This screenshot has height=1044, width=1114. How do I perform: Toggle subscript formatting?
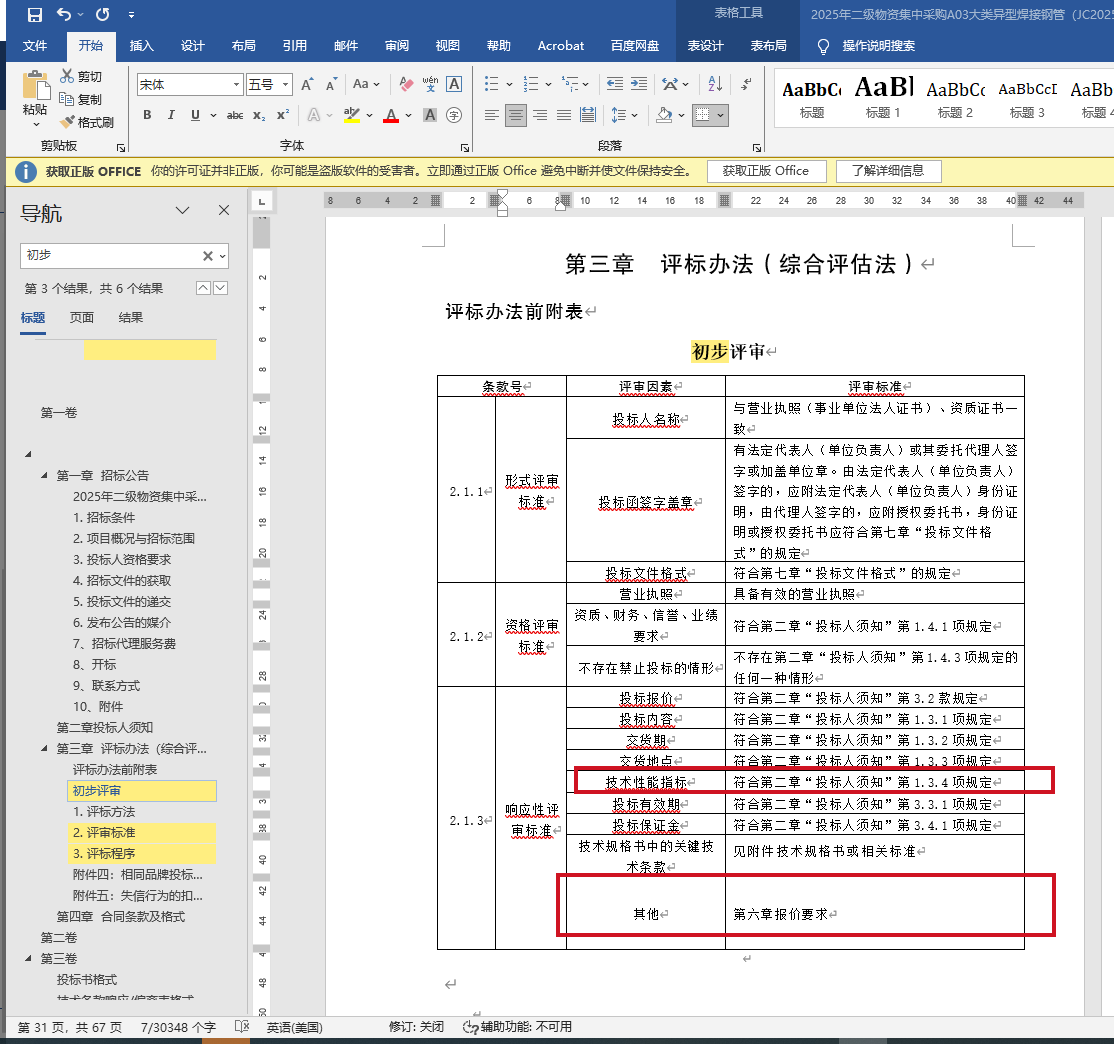tap(259, 115)
